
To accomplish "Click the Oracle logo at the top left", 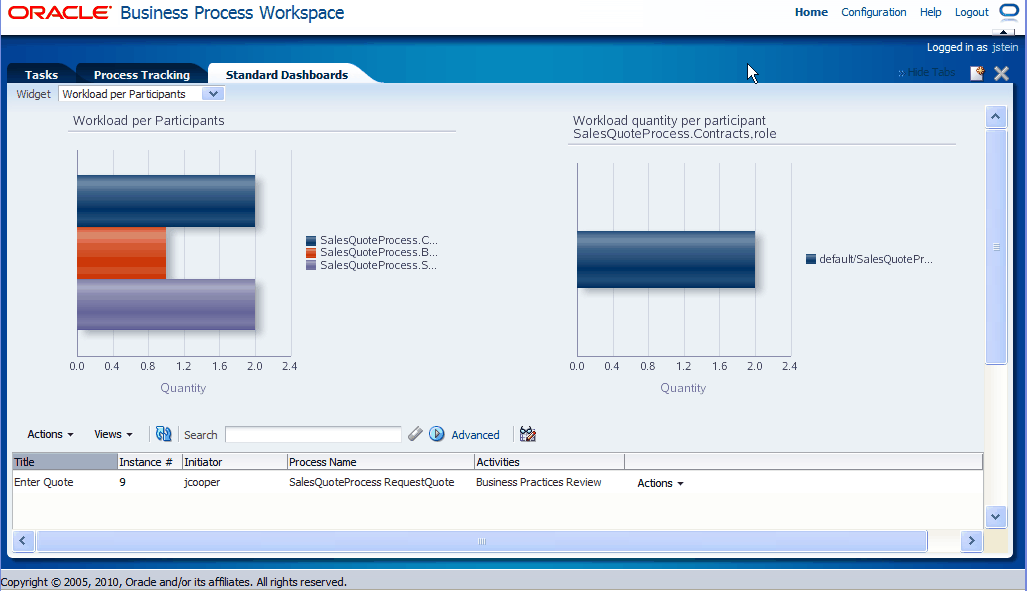I will 60,12.
